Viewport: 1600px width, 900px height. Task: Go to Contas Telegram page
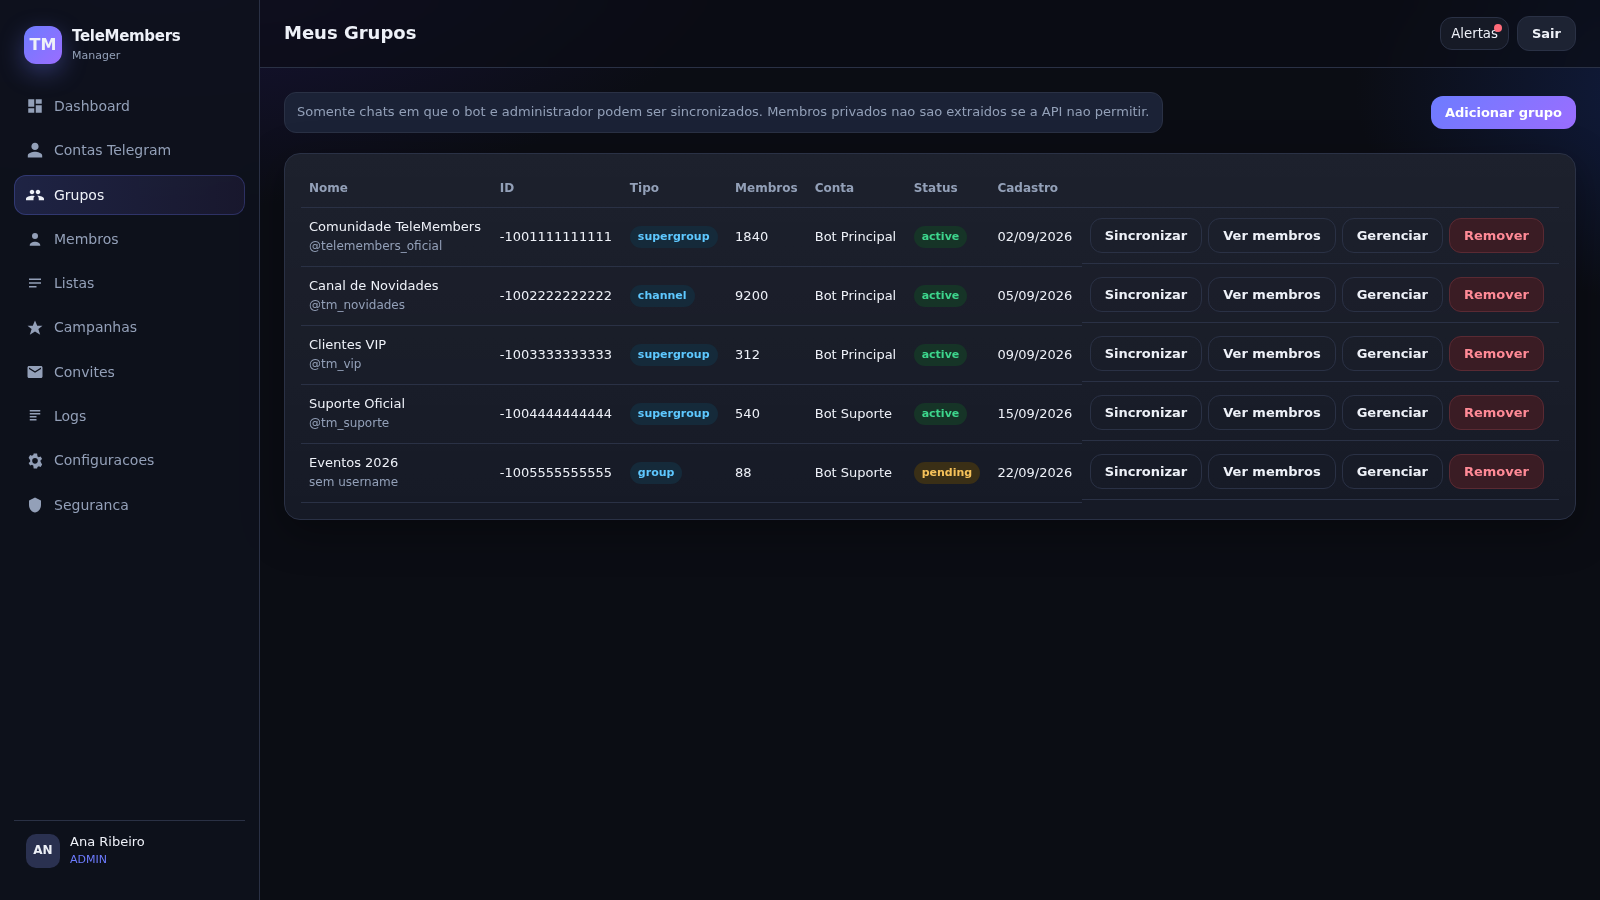tap(129, 150)
